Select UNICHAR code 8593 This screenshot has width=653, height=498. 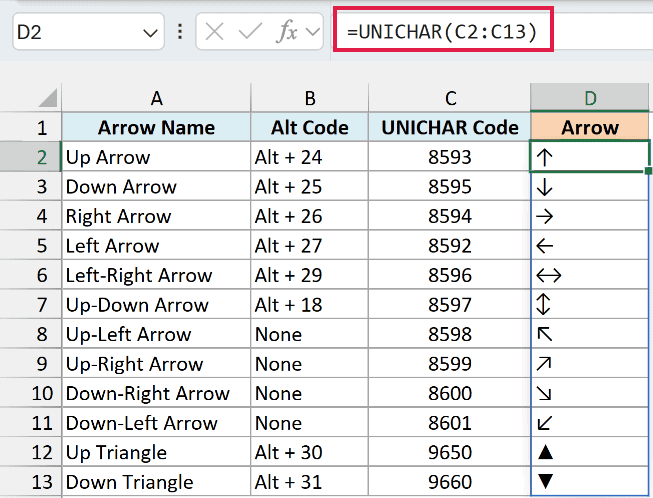[449, 157]
